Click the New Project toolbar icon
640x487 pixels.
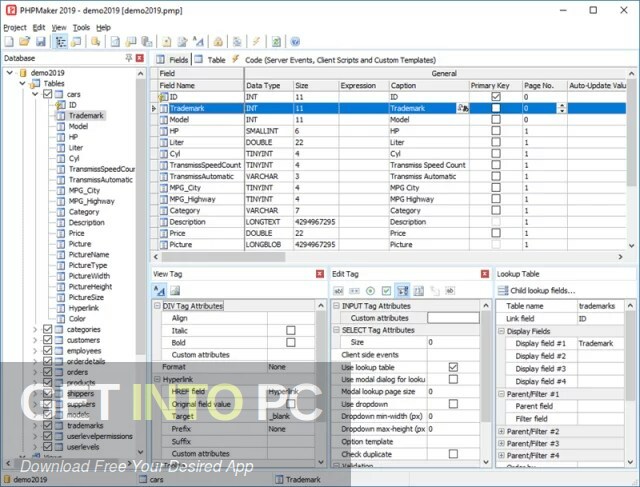tap(9, 41)
